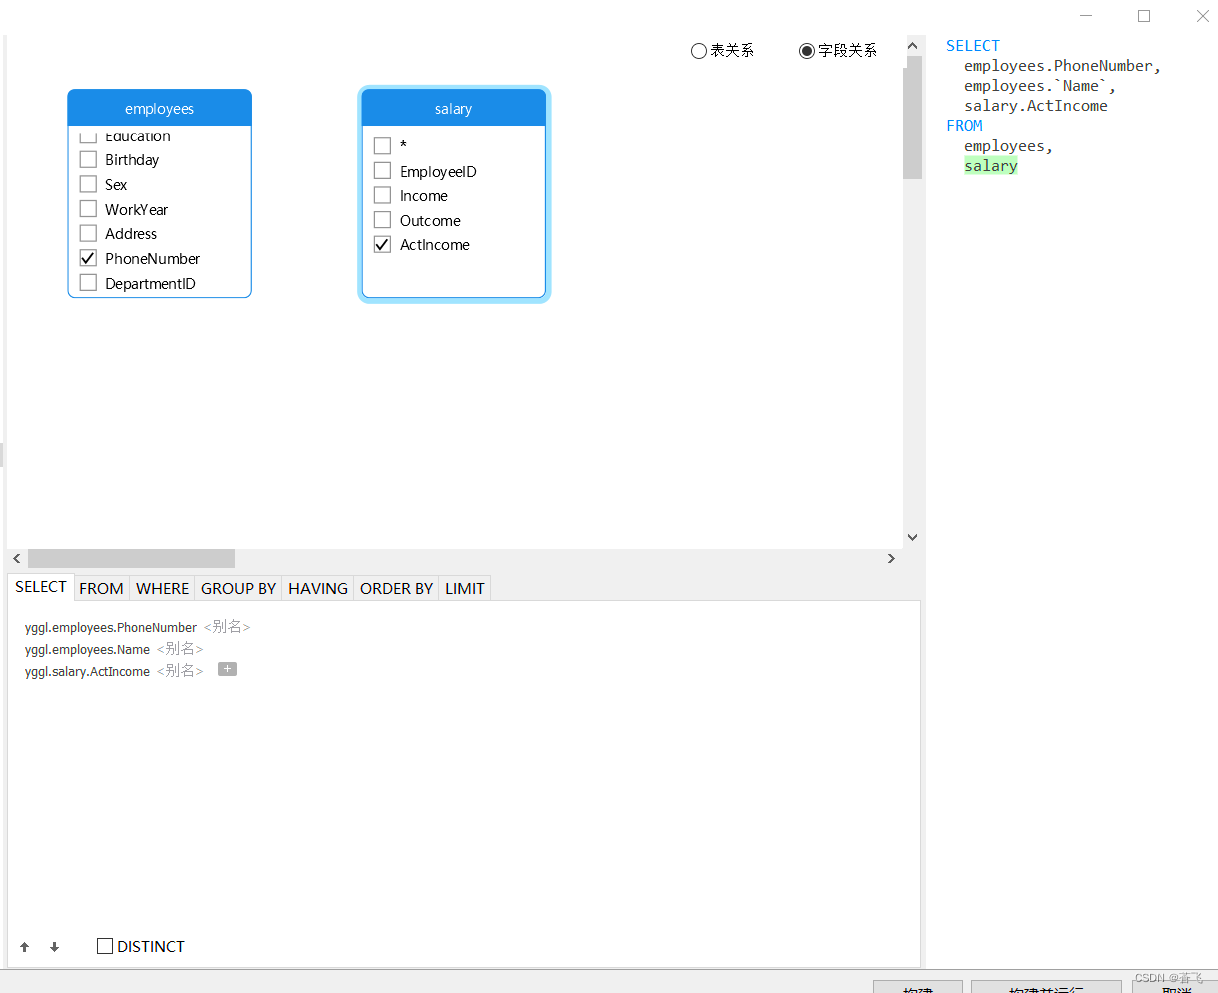Check the Income field checkbox

[382, 195]
